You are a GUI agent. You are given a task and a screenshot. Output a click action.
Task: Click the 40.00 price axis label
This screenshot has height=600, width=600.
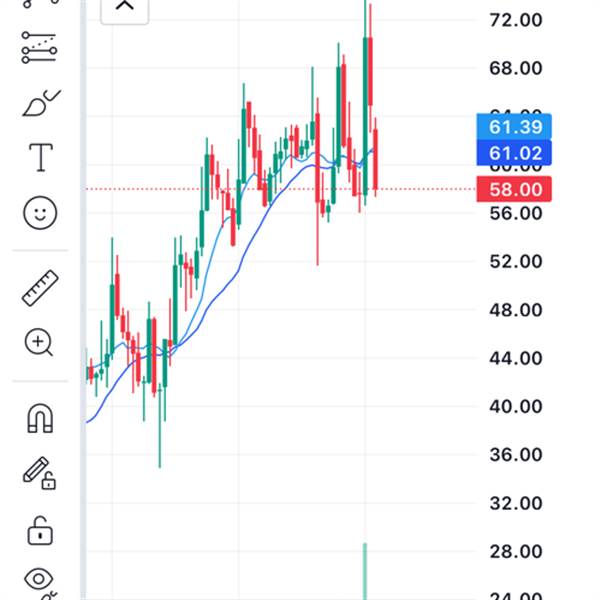[x=515, y=406]
